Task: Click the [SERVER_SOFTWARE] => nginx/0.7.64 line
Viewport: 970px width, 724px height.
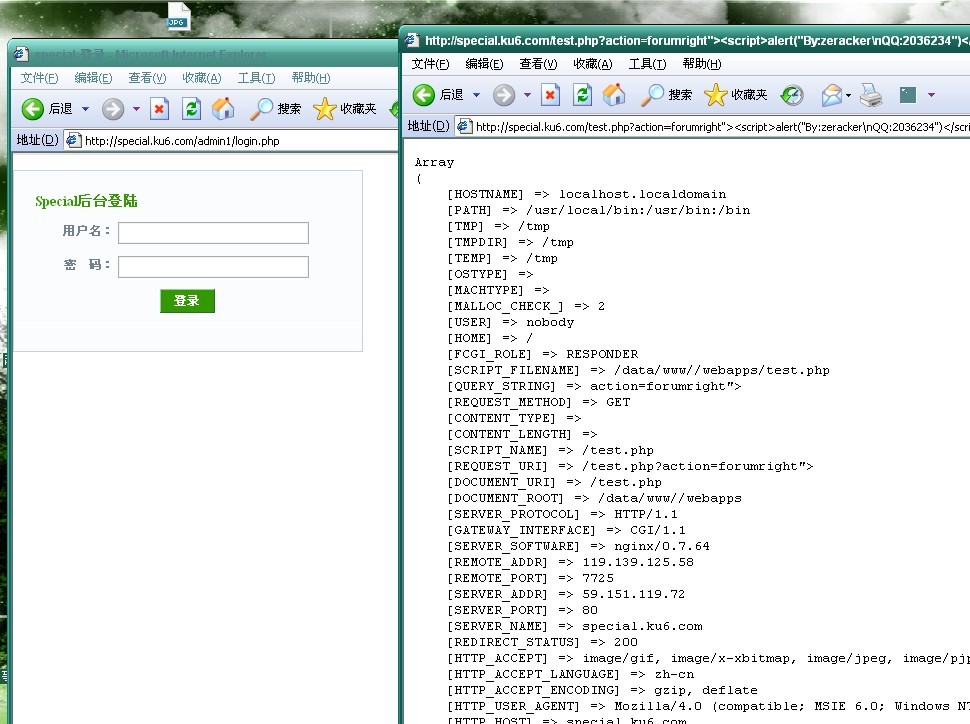Action: pos(578,546)
